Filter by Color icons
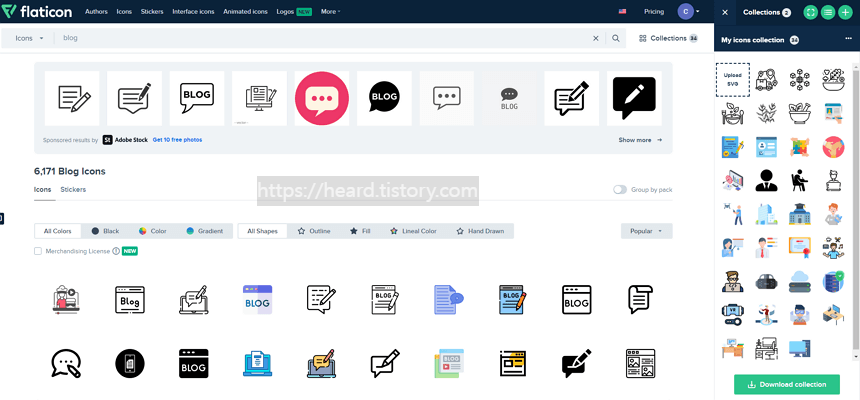 152,231
